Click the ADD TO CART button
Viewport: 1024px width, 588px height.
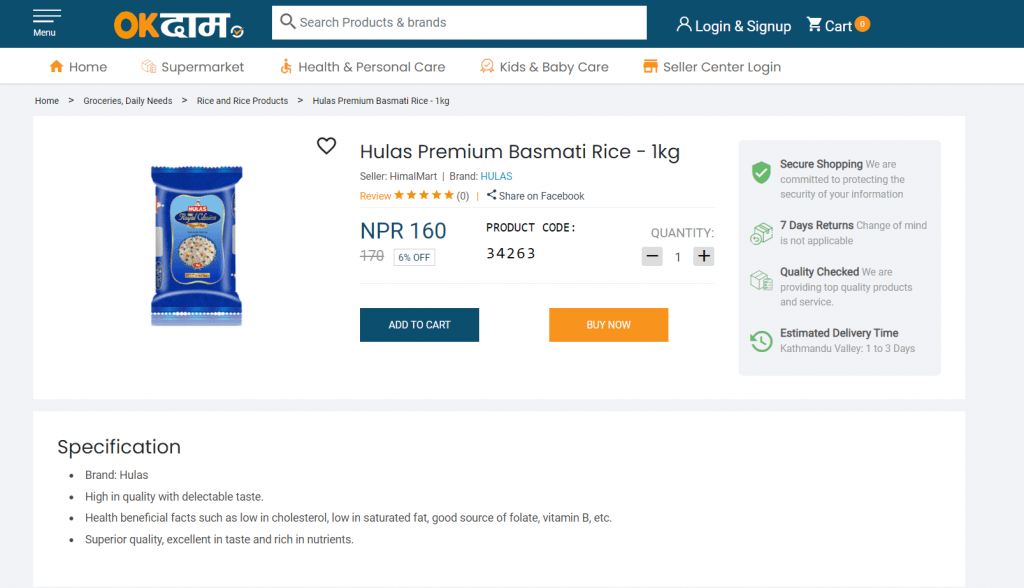(x=419, y=325)
